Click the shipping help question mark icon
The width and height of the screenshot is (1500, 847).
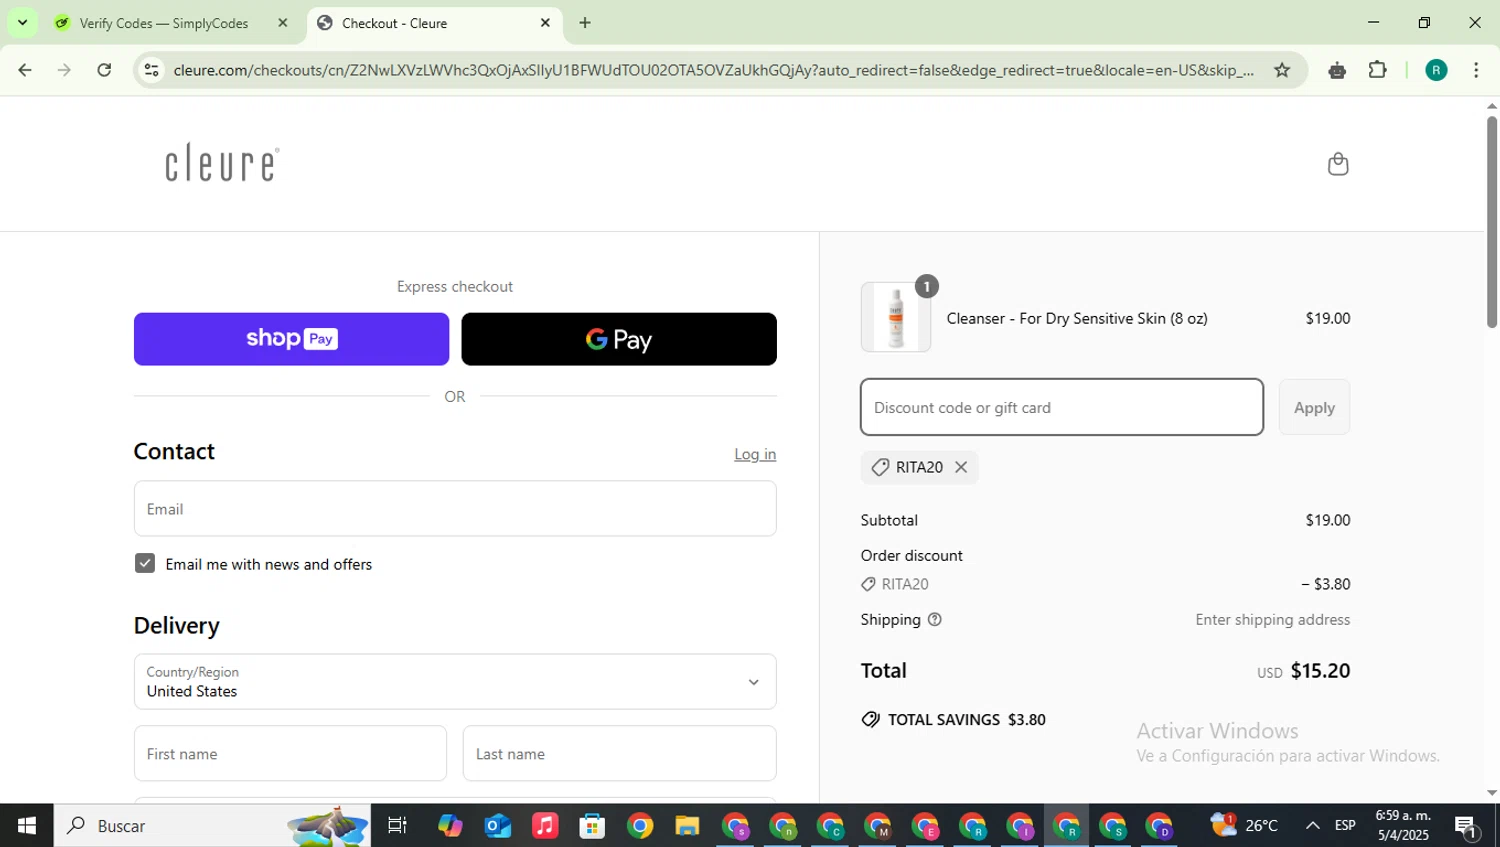[x=935, y=620]
